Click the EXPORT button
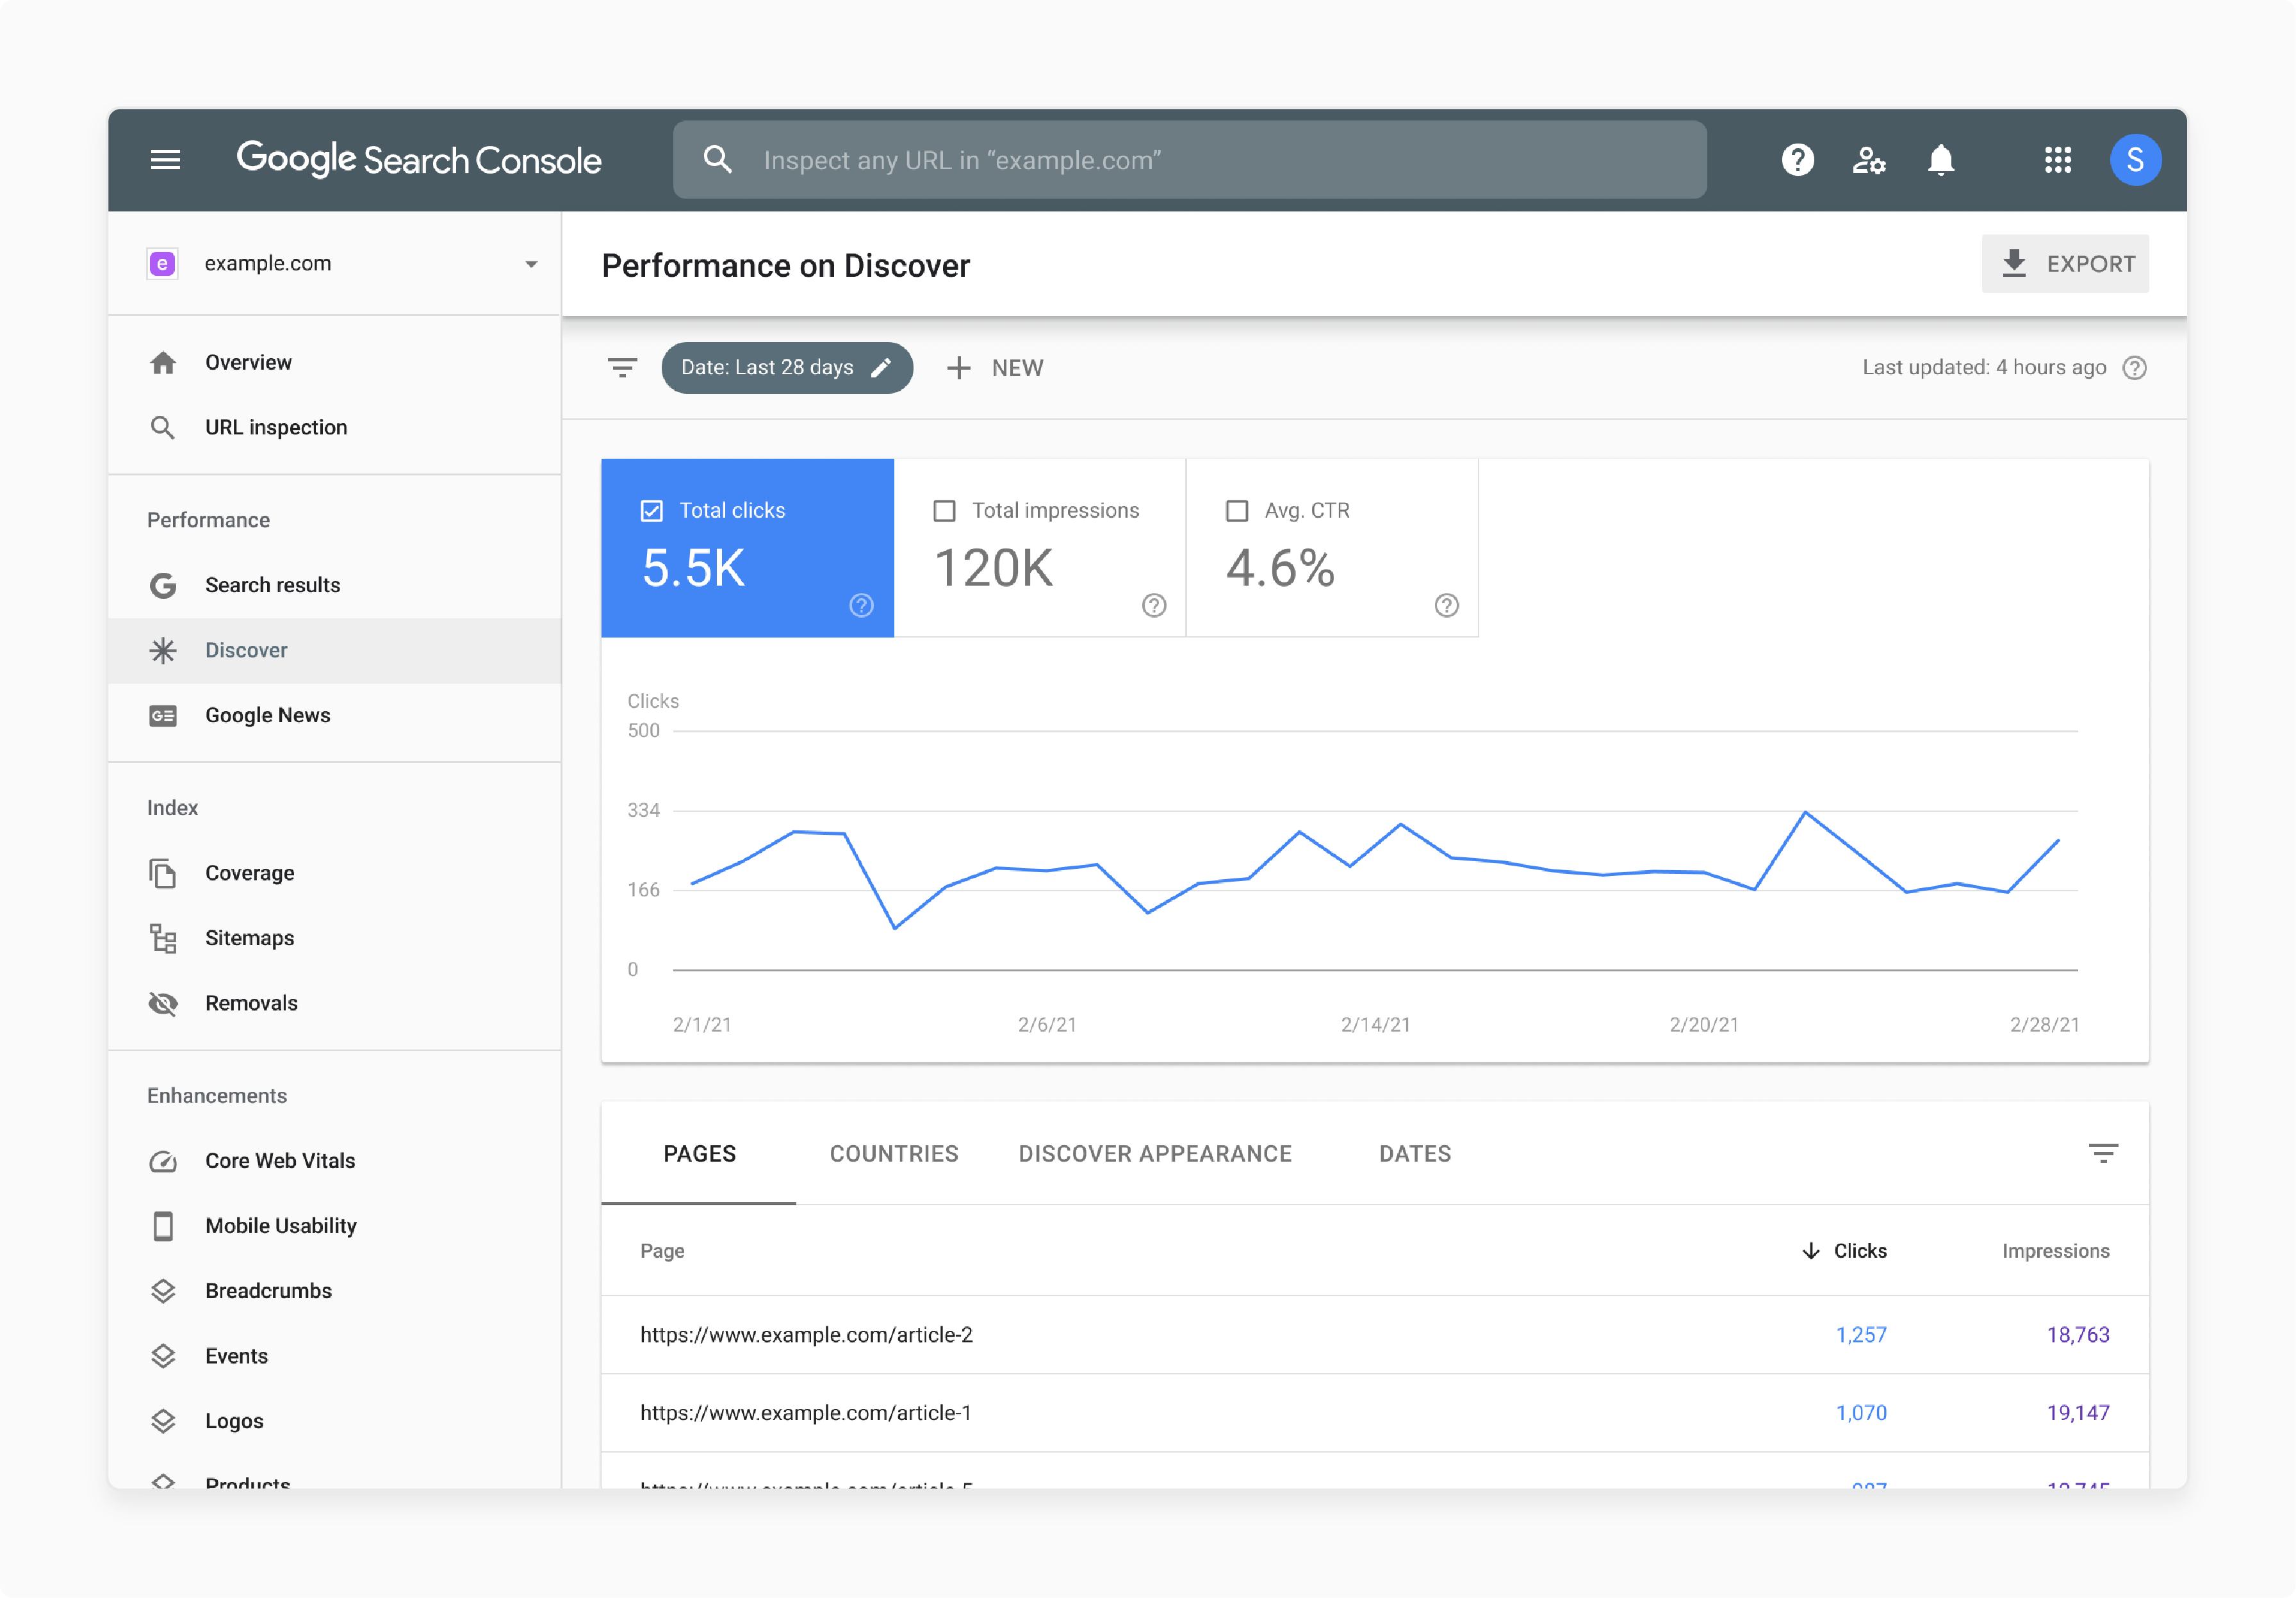This screenshot has width=2296, height=1598. (2065, 264)
